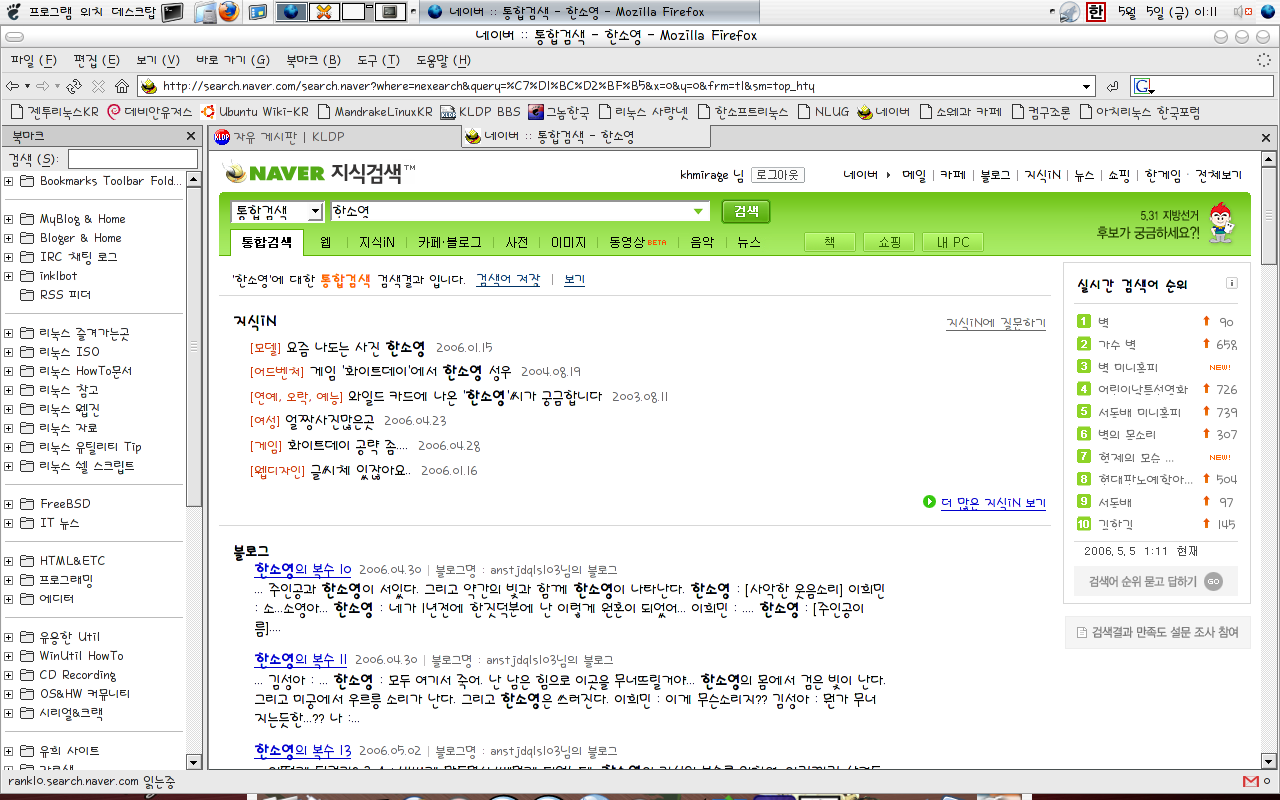
Task: Launch terminal from top panel
Action: (x=172, y=12)
